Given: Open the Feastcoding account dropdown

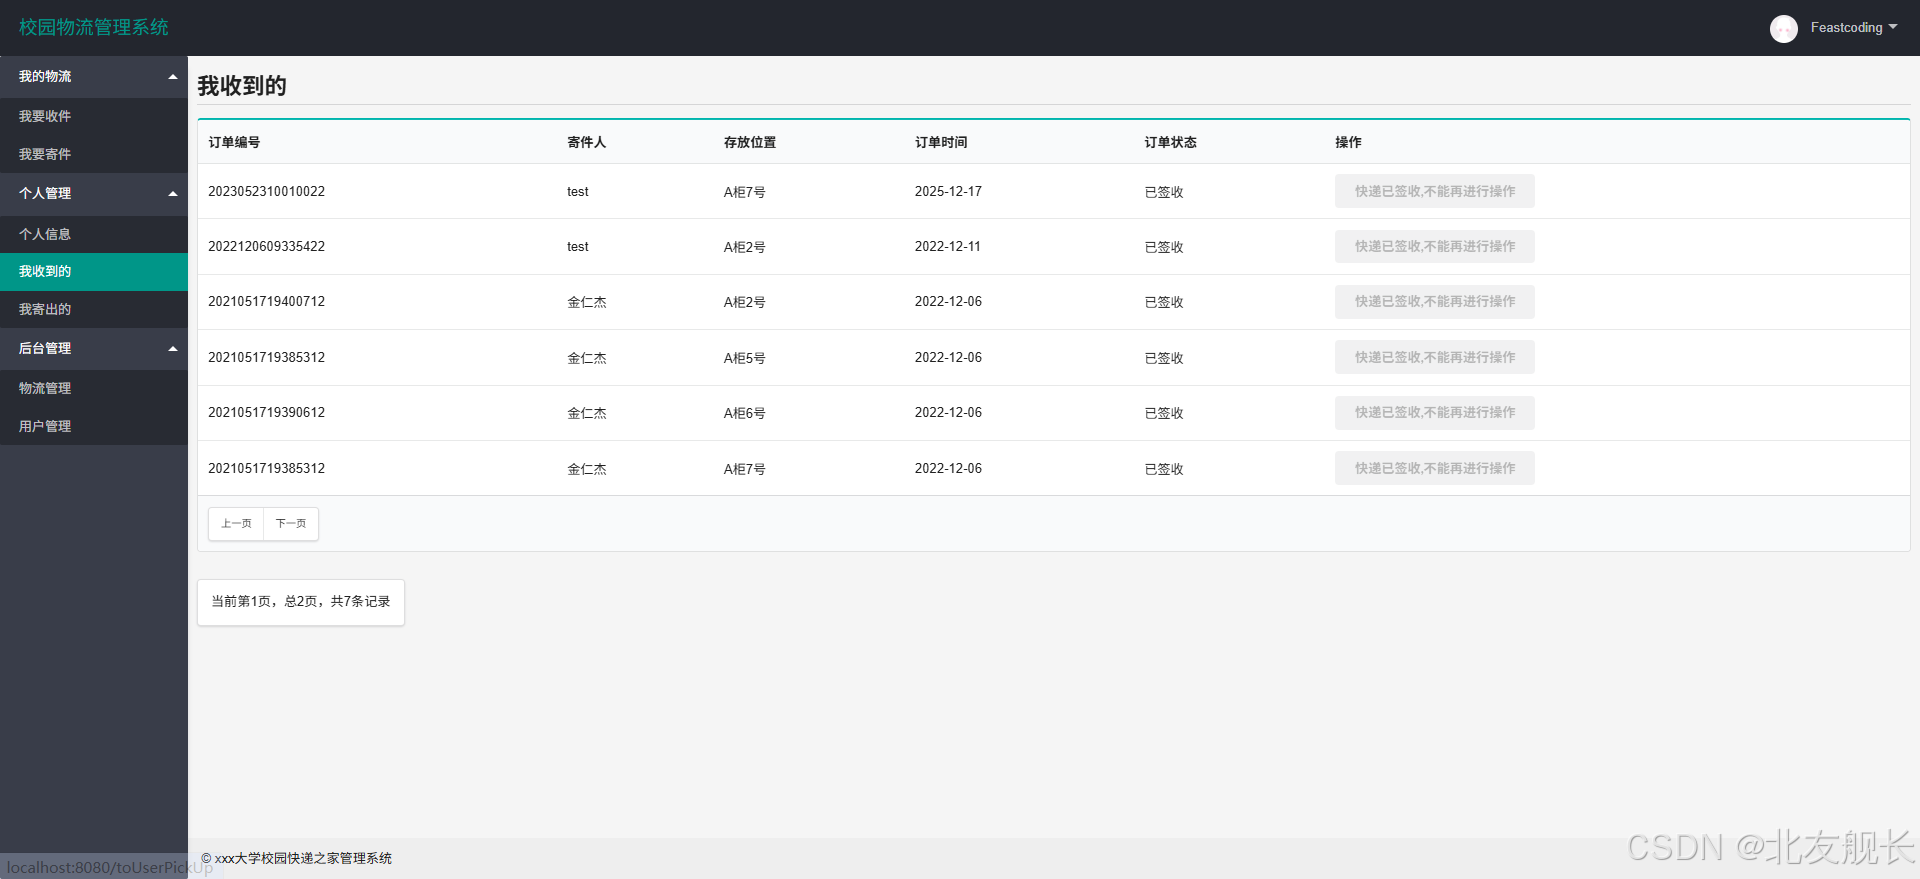Looking at the screenshot, I should tap(1853, 28).
